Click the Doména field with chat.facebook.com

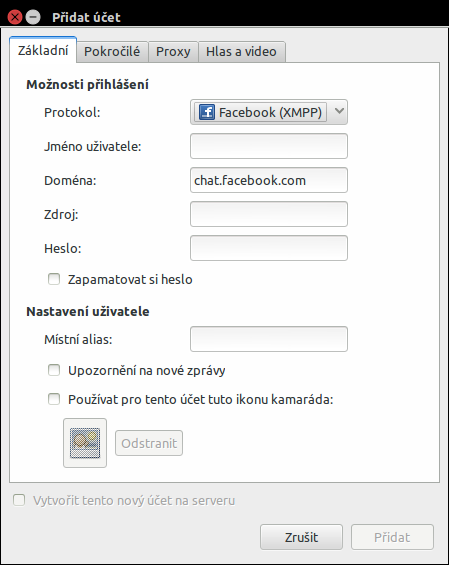coord(269,180)
